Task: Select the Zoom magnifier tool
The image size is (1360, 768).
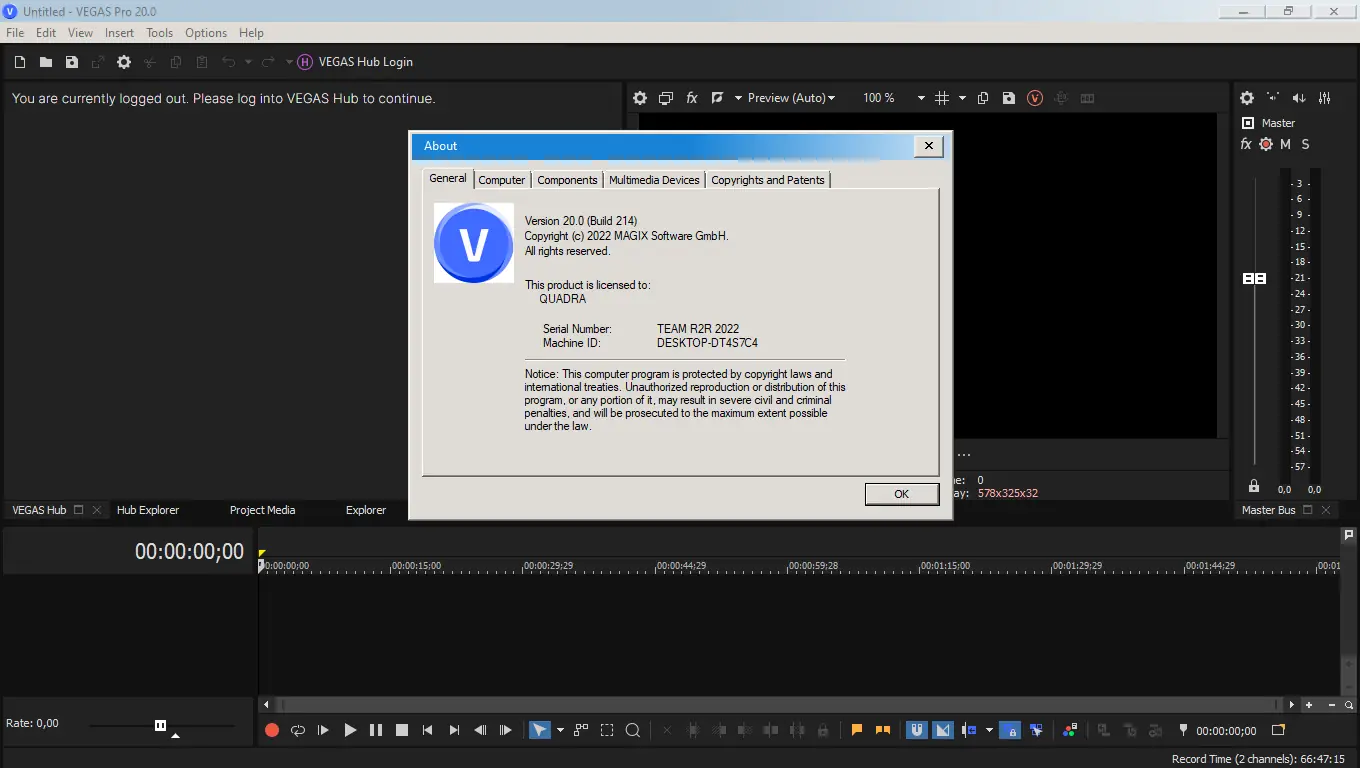Action: [x=633, y=731]
